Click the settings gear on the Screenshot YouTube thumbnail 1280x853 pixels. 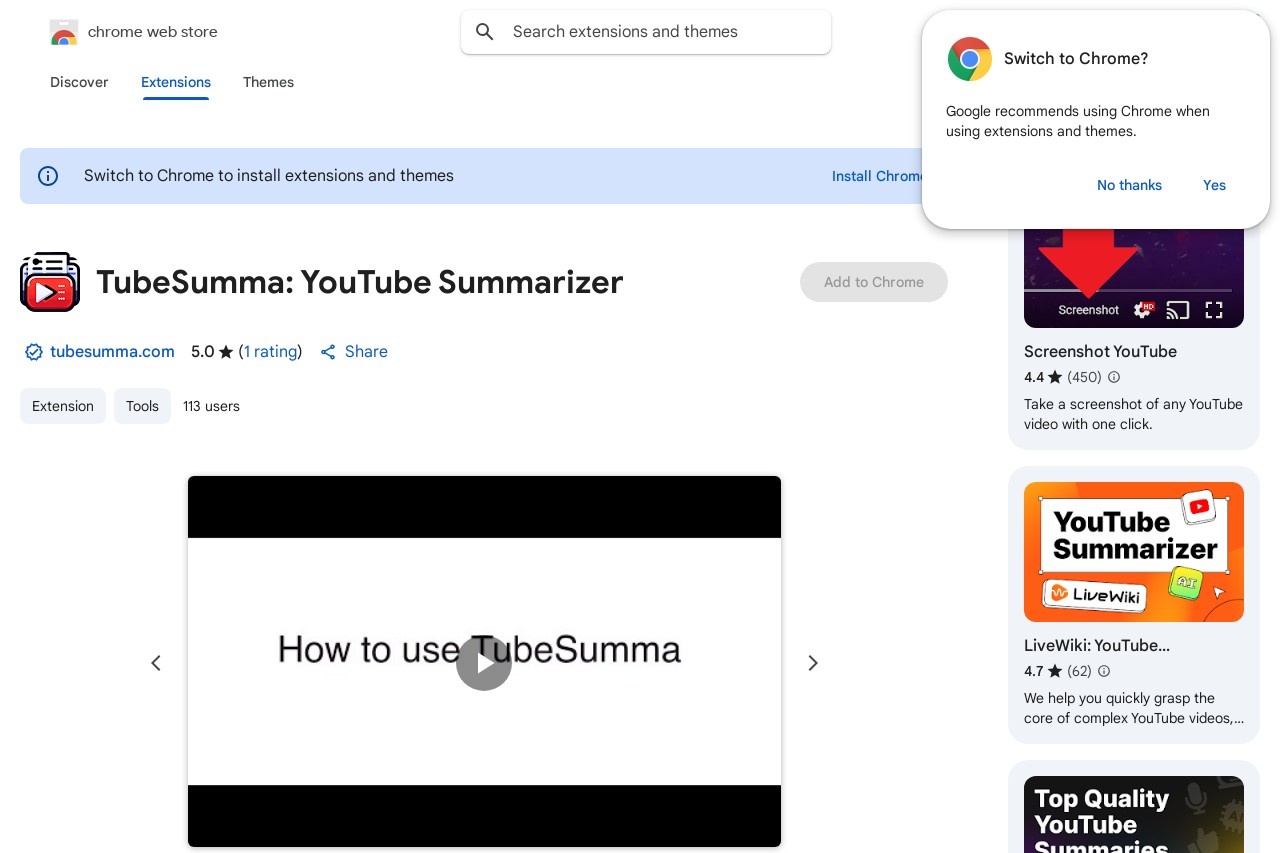[1143, 310]
